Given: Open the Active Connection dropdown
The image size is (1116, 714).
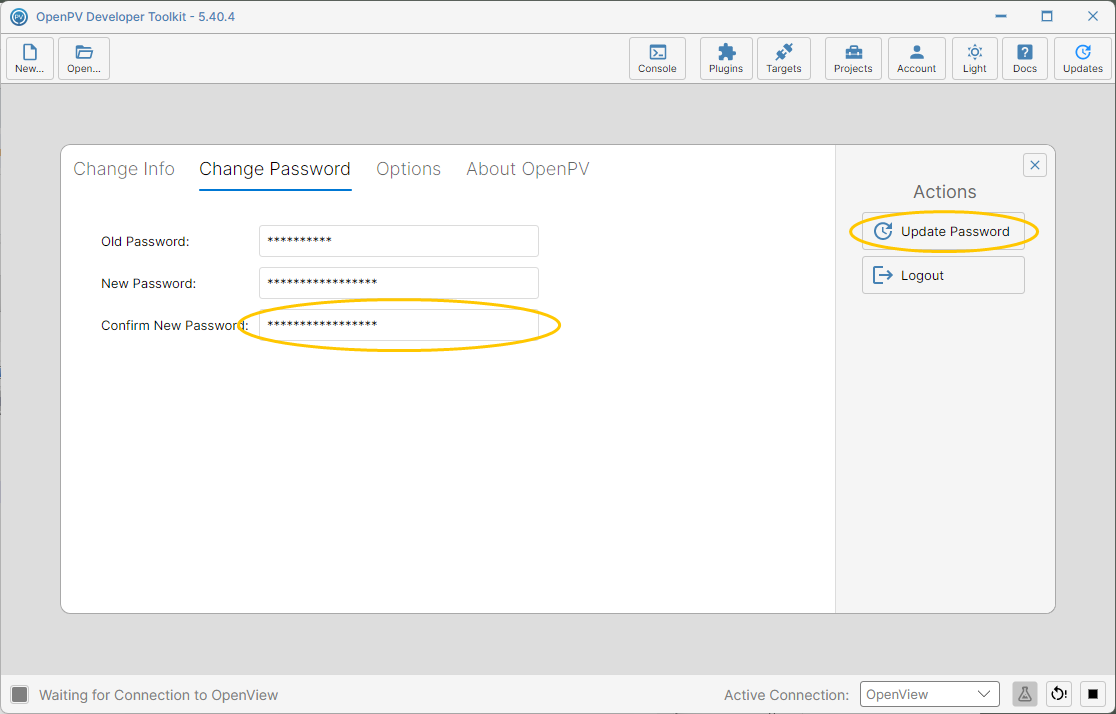Looking at the screenshot, I should click(930, 694).
